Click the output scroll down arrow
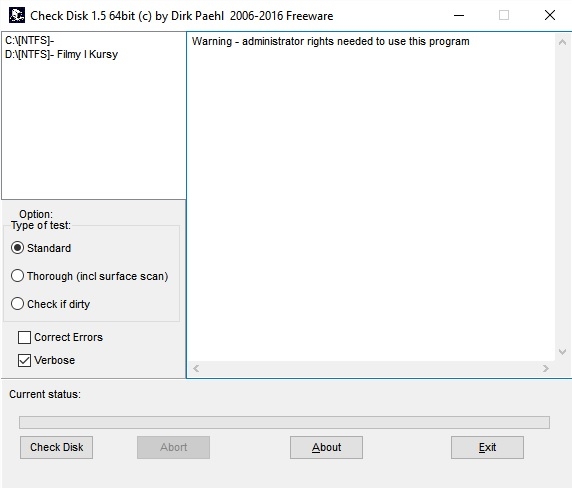Image resolution: width=572 pixels, height=488 pixels. pyautogui.click(x=563, y=352)
